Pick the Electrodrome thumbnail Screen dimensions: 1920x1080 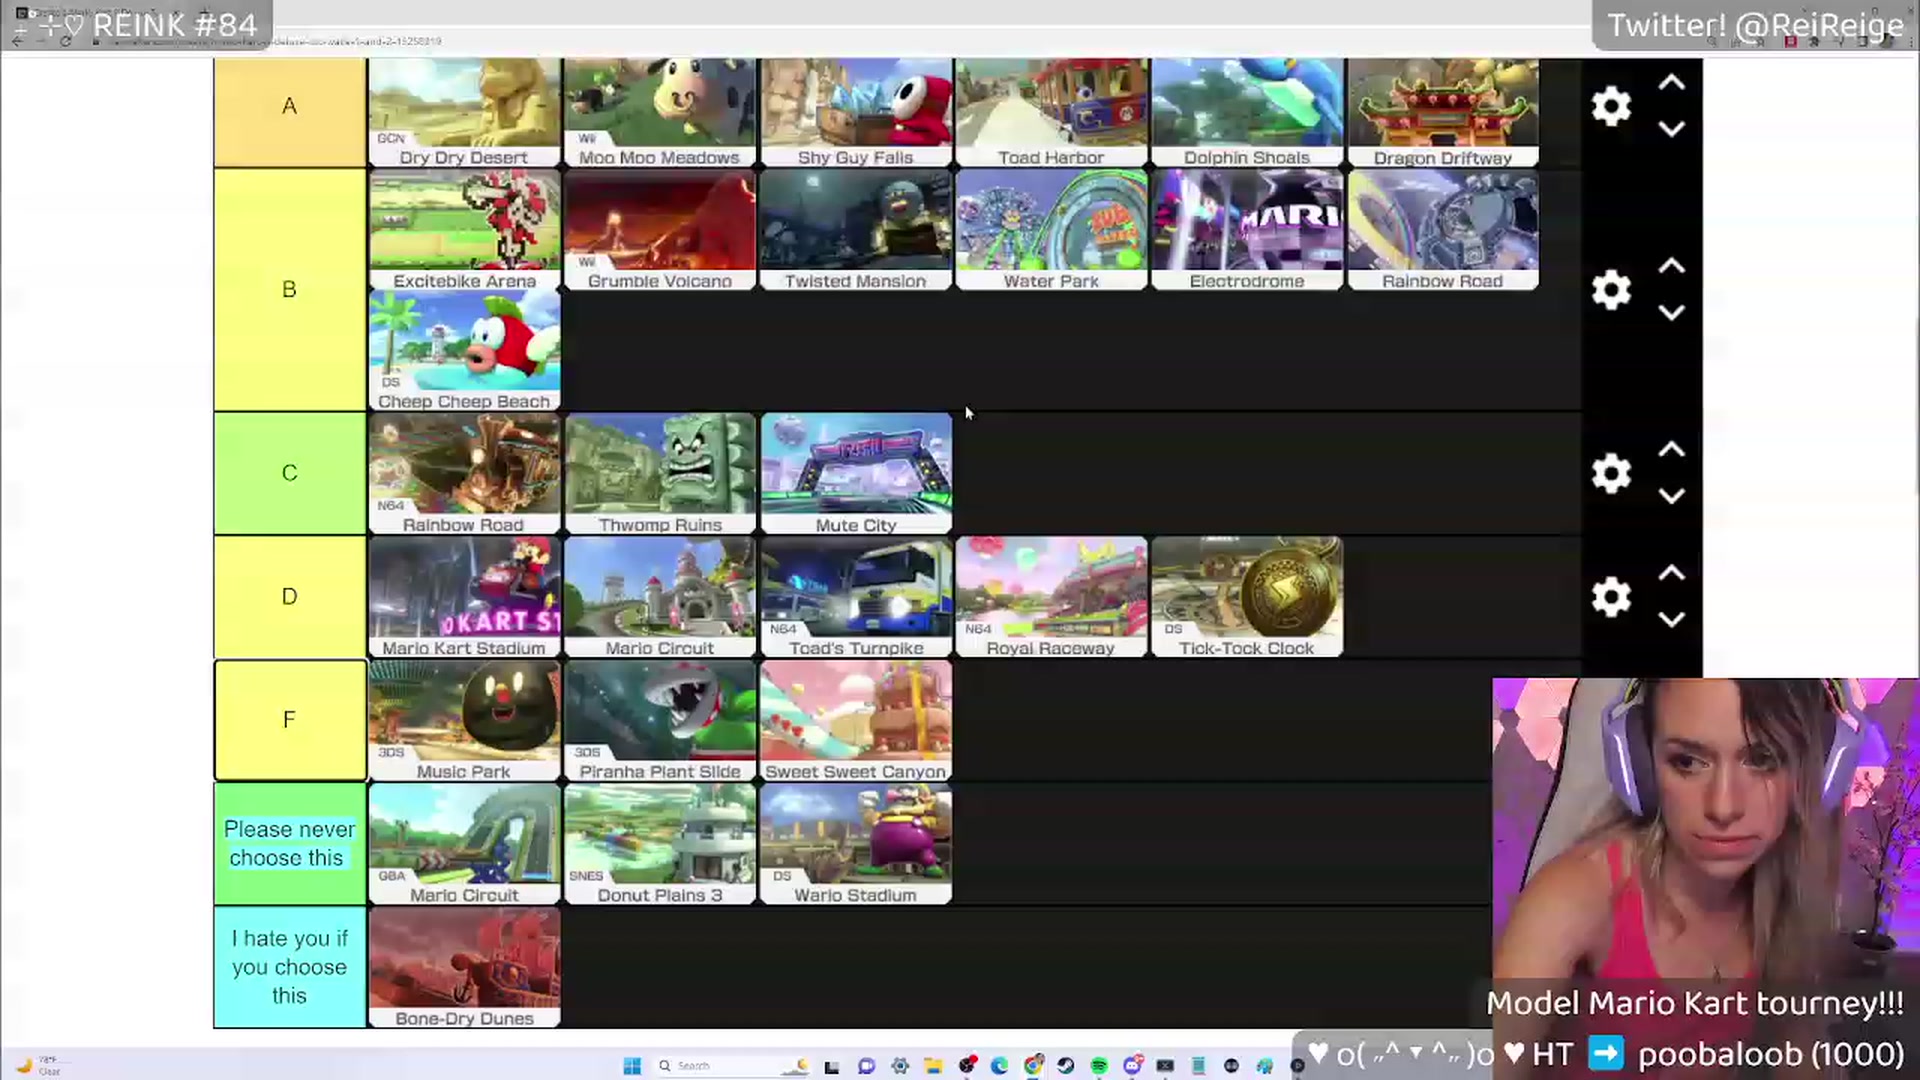(x=1247, y=230)
